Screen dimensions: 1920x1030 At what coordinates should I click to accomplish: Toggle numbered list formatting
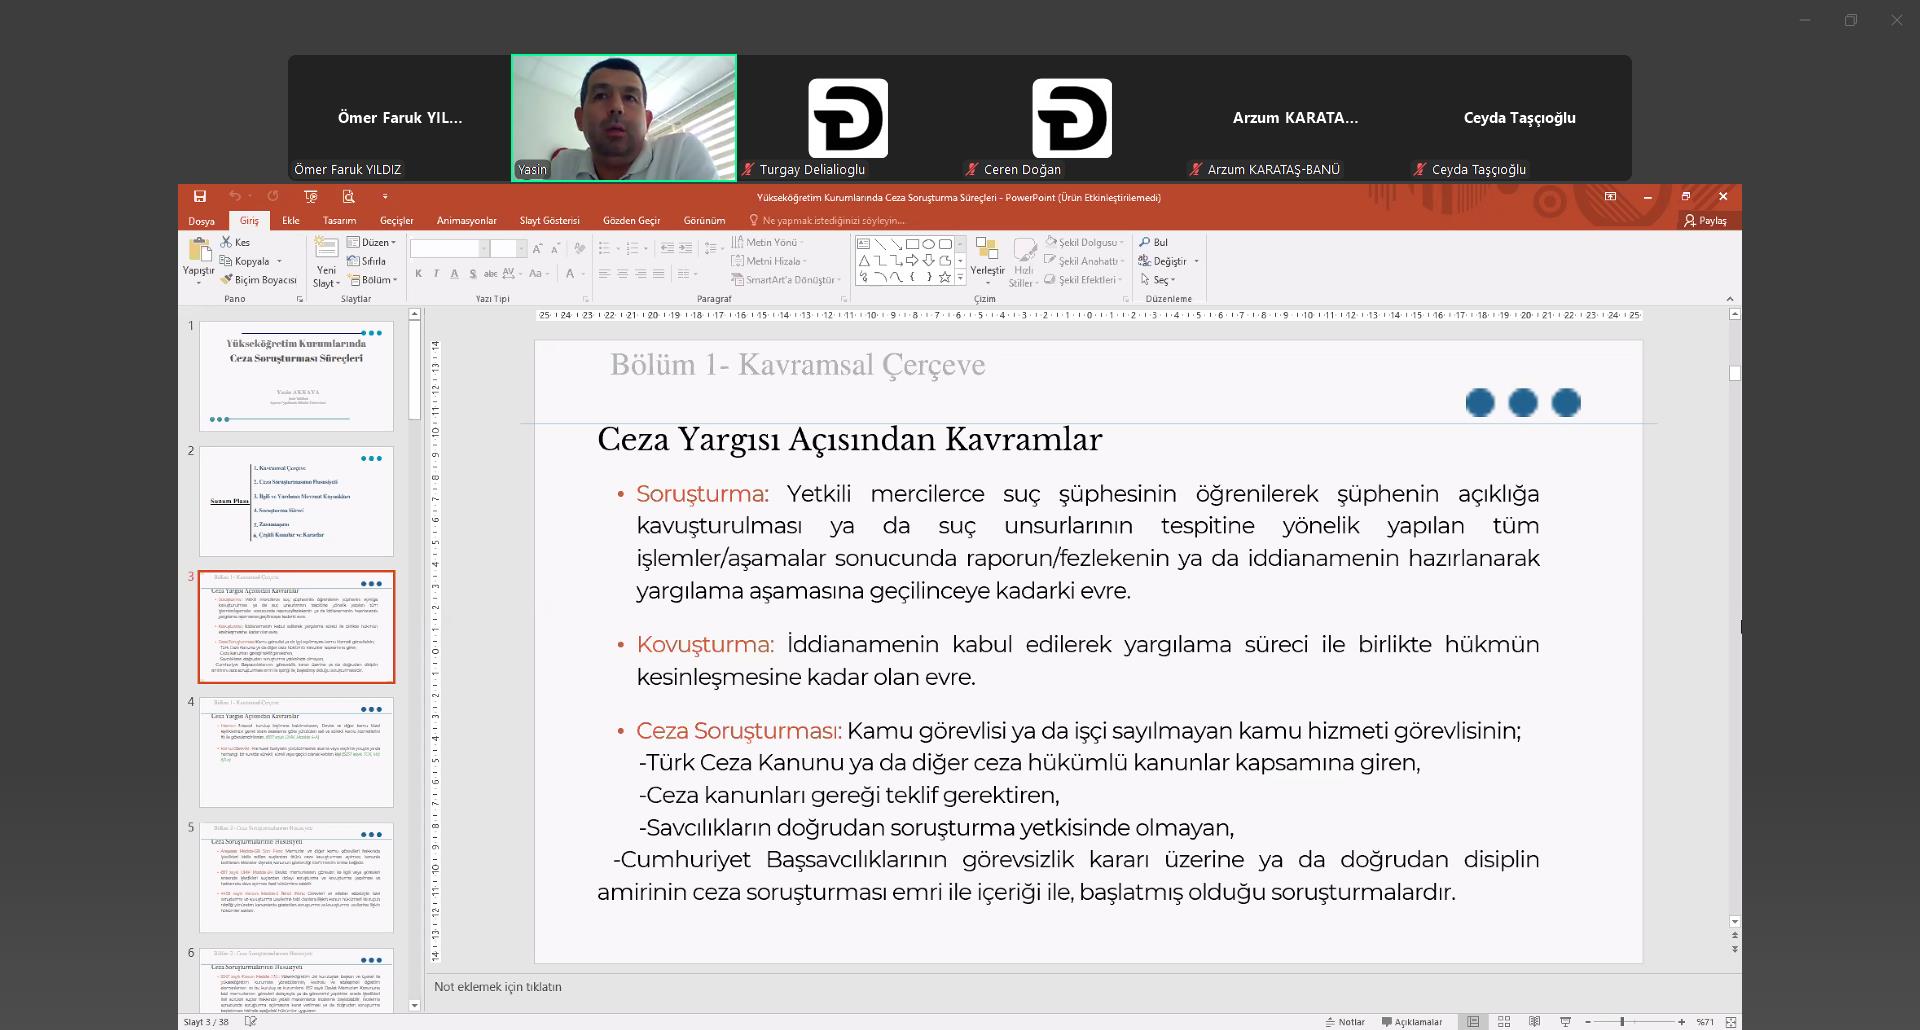(x=632, y=248)
